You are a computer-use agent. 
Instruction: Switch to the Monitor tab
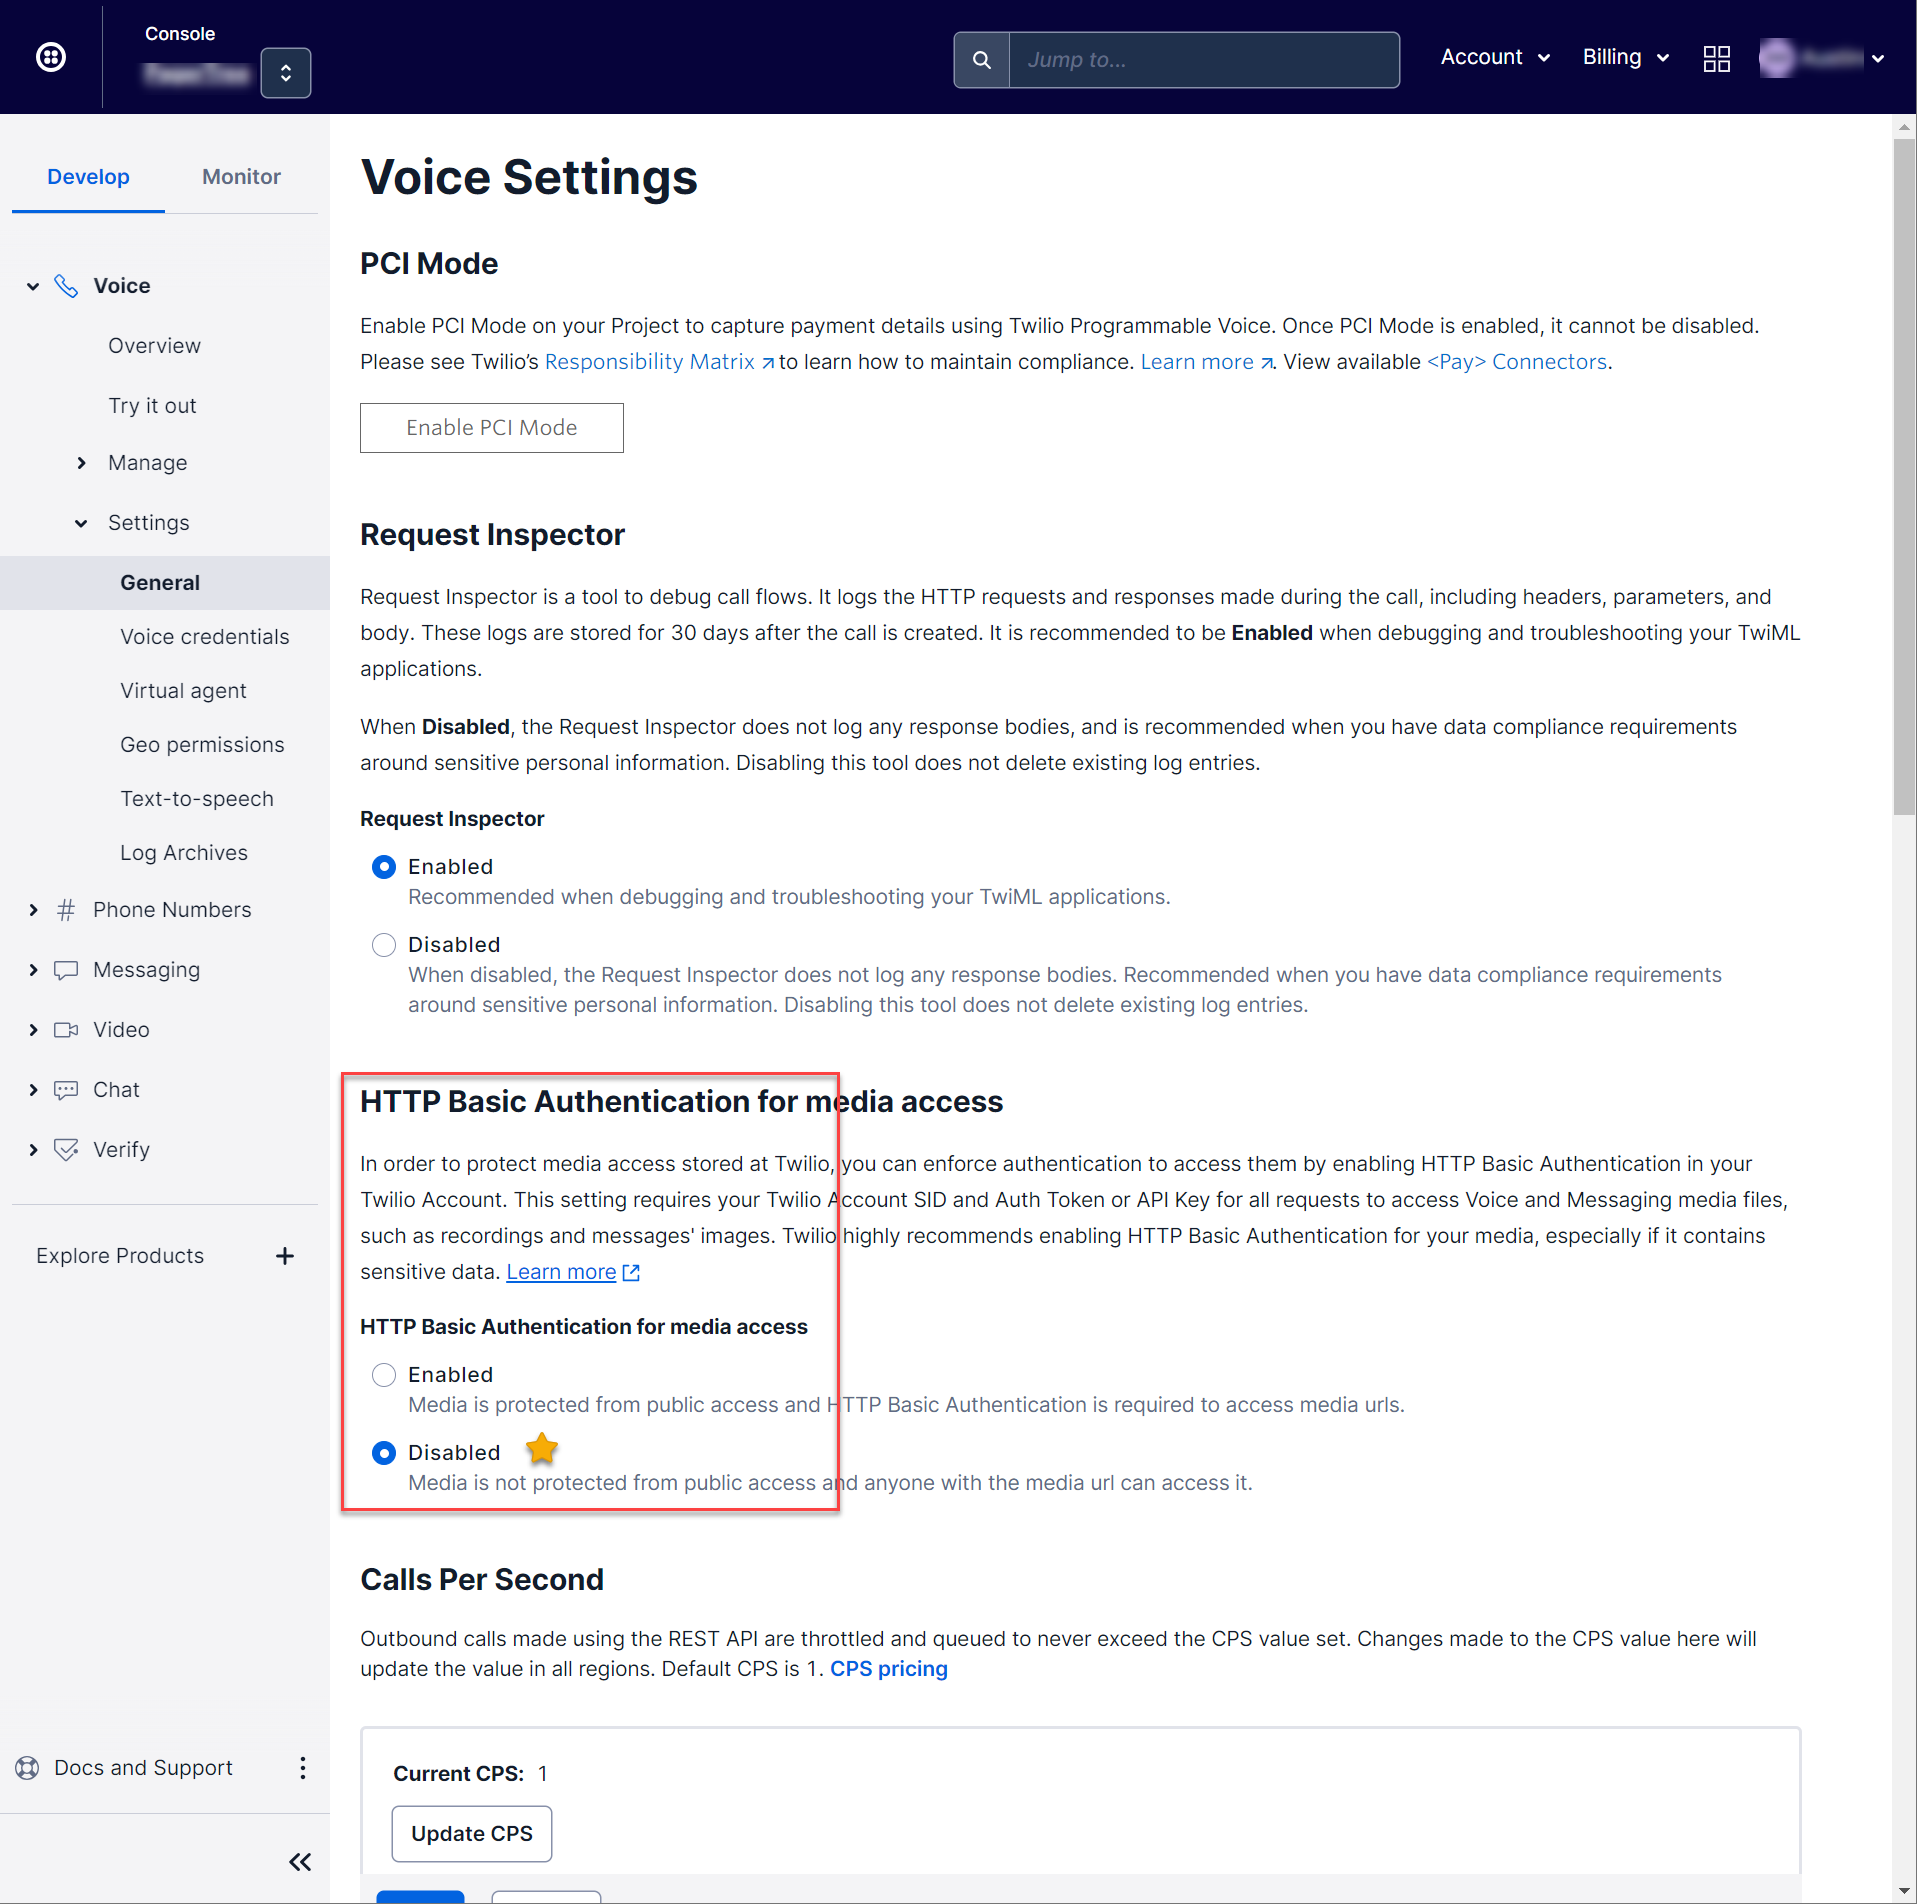tap(241, 177)
